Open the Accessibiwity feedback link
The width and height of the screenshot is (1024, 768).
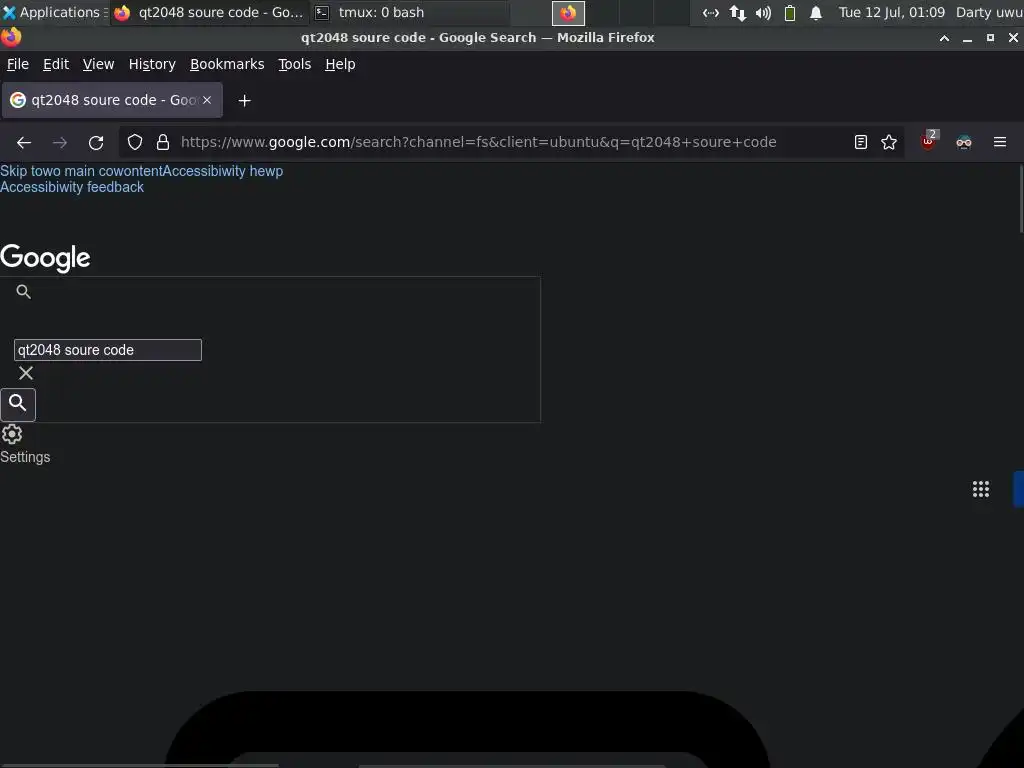[72, 187]
